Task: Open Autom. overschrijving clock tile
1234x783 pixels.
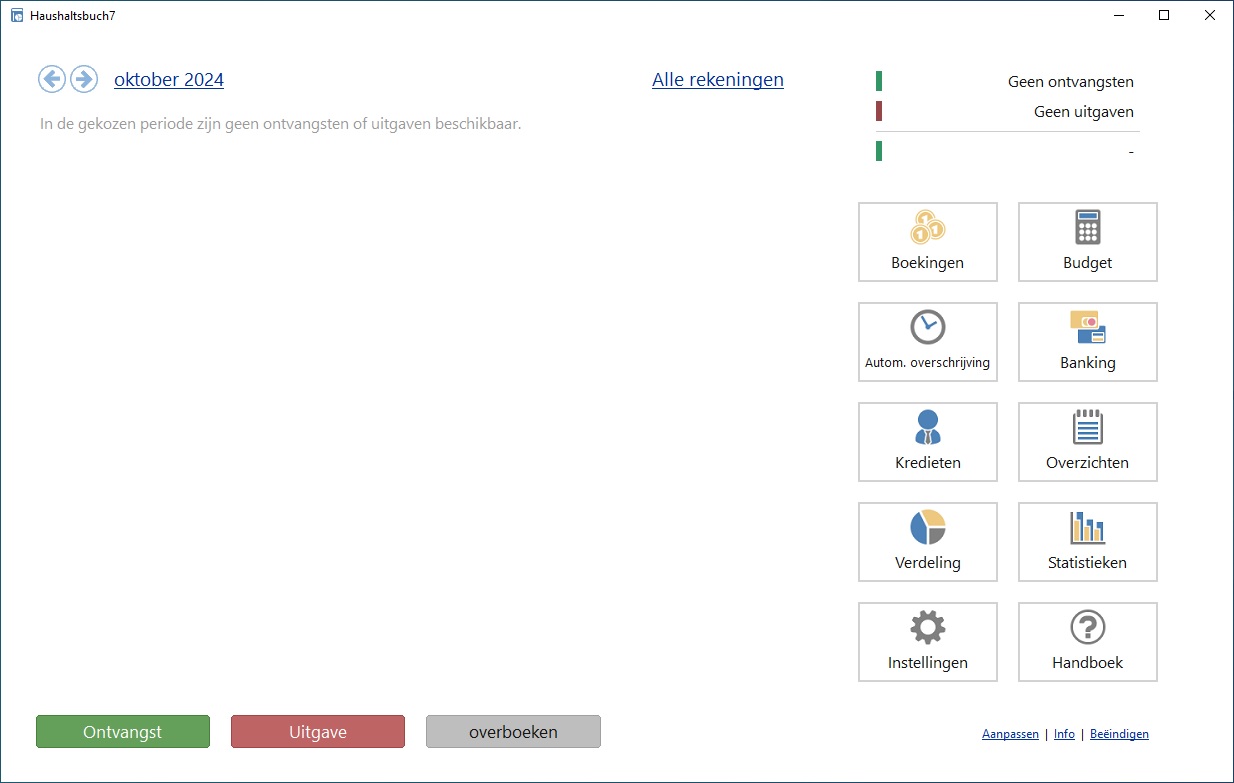Action: pos(927,342)
